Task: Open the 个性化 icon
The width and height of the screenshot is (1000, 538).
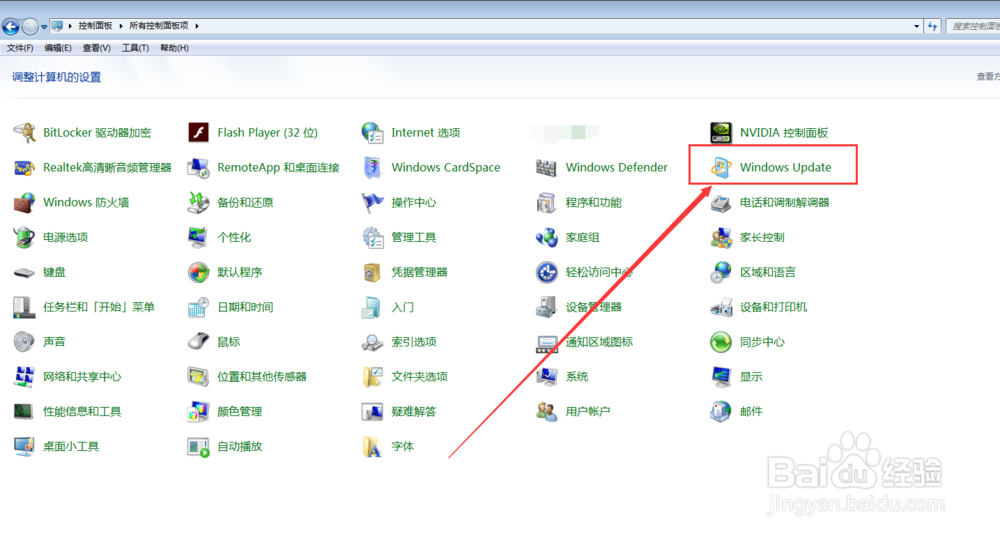Action: [x=198, y=237]
